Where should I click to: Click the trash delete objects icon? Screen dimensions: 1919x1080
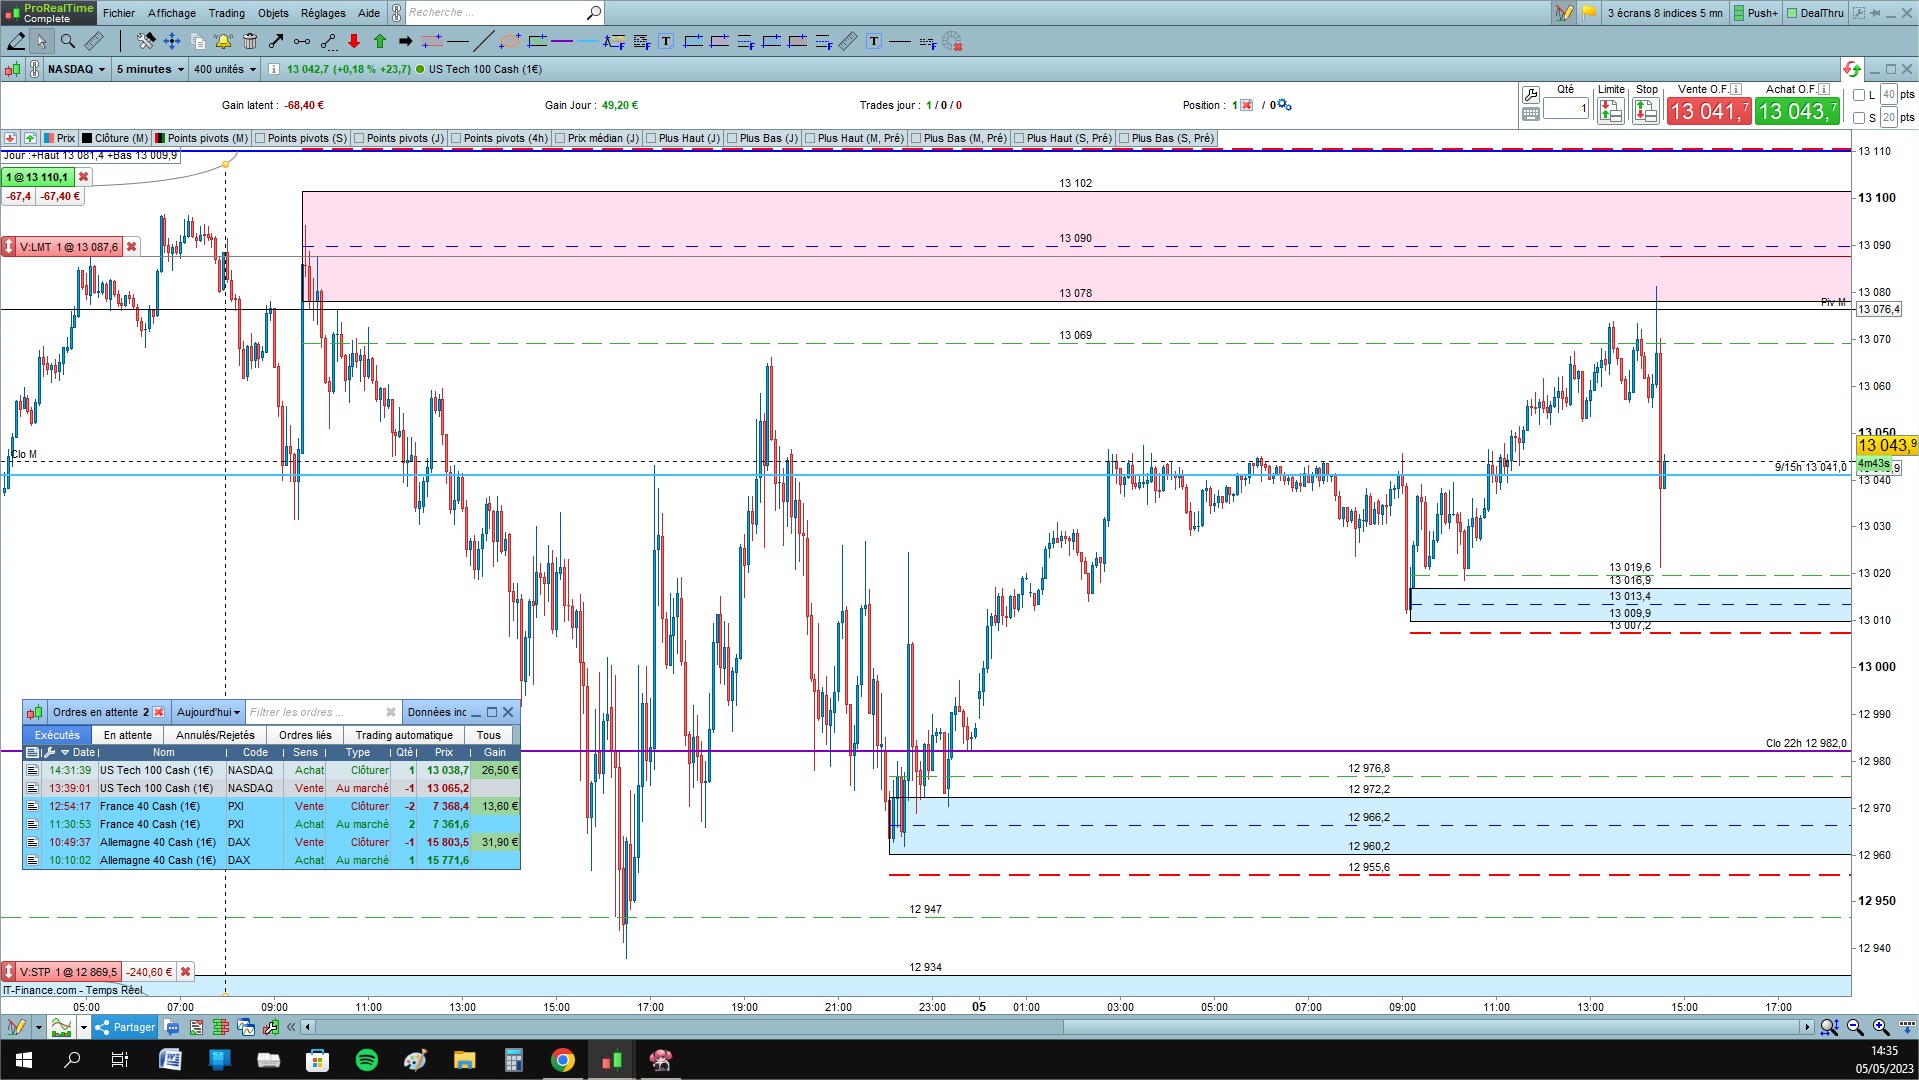pos(249,41)
